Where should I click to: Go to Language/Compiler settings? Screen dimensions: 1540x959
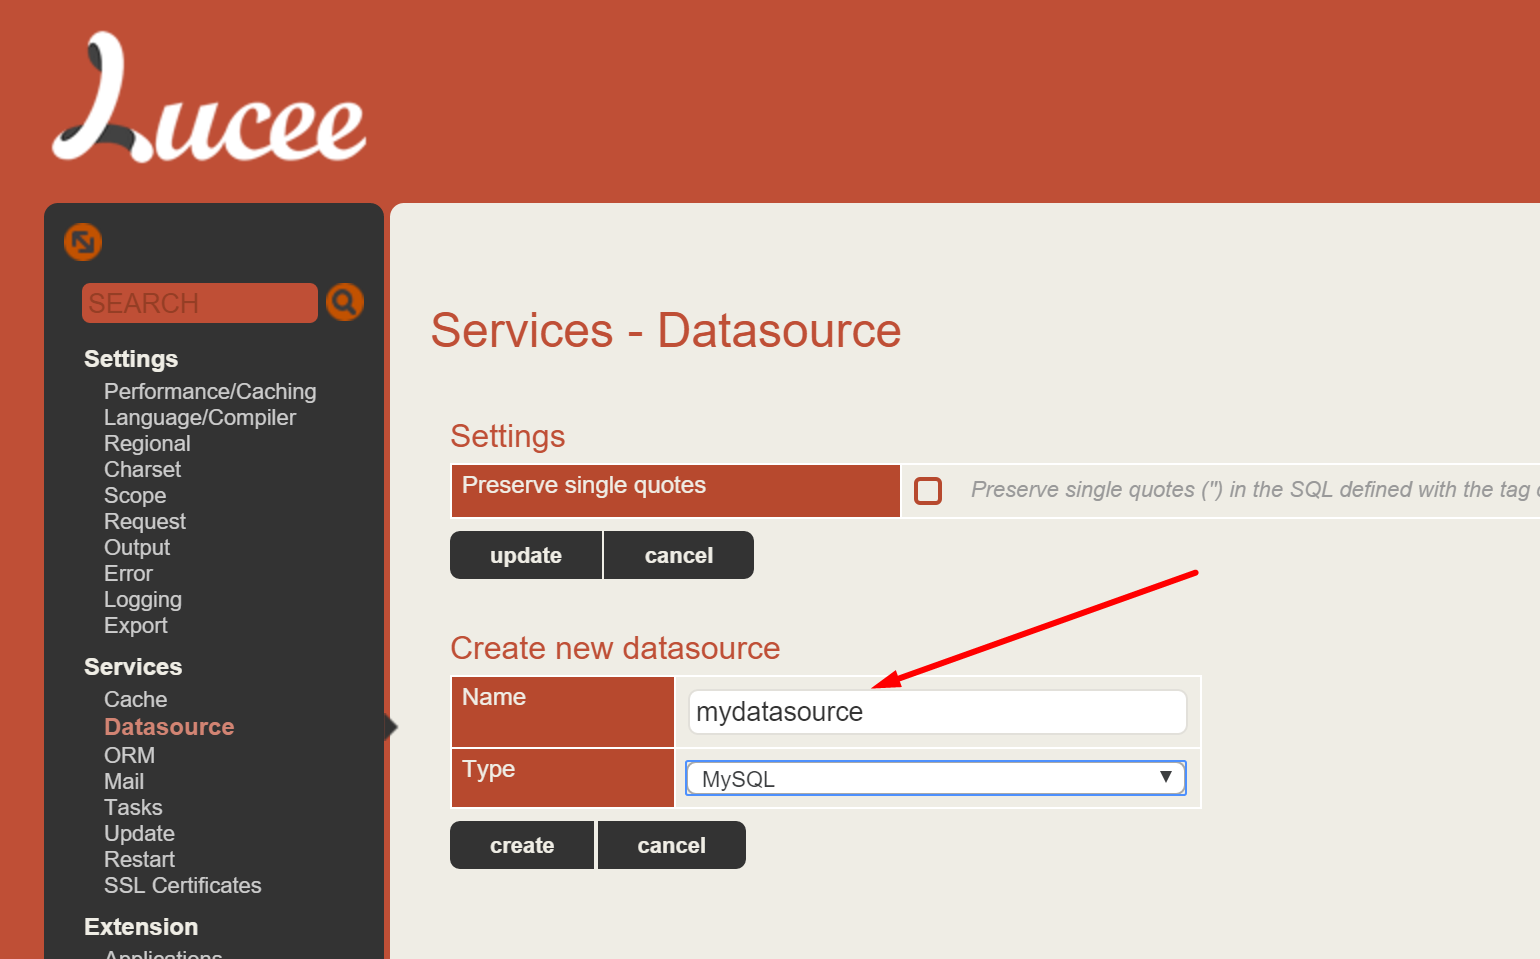pos(200,418)
